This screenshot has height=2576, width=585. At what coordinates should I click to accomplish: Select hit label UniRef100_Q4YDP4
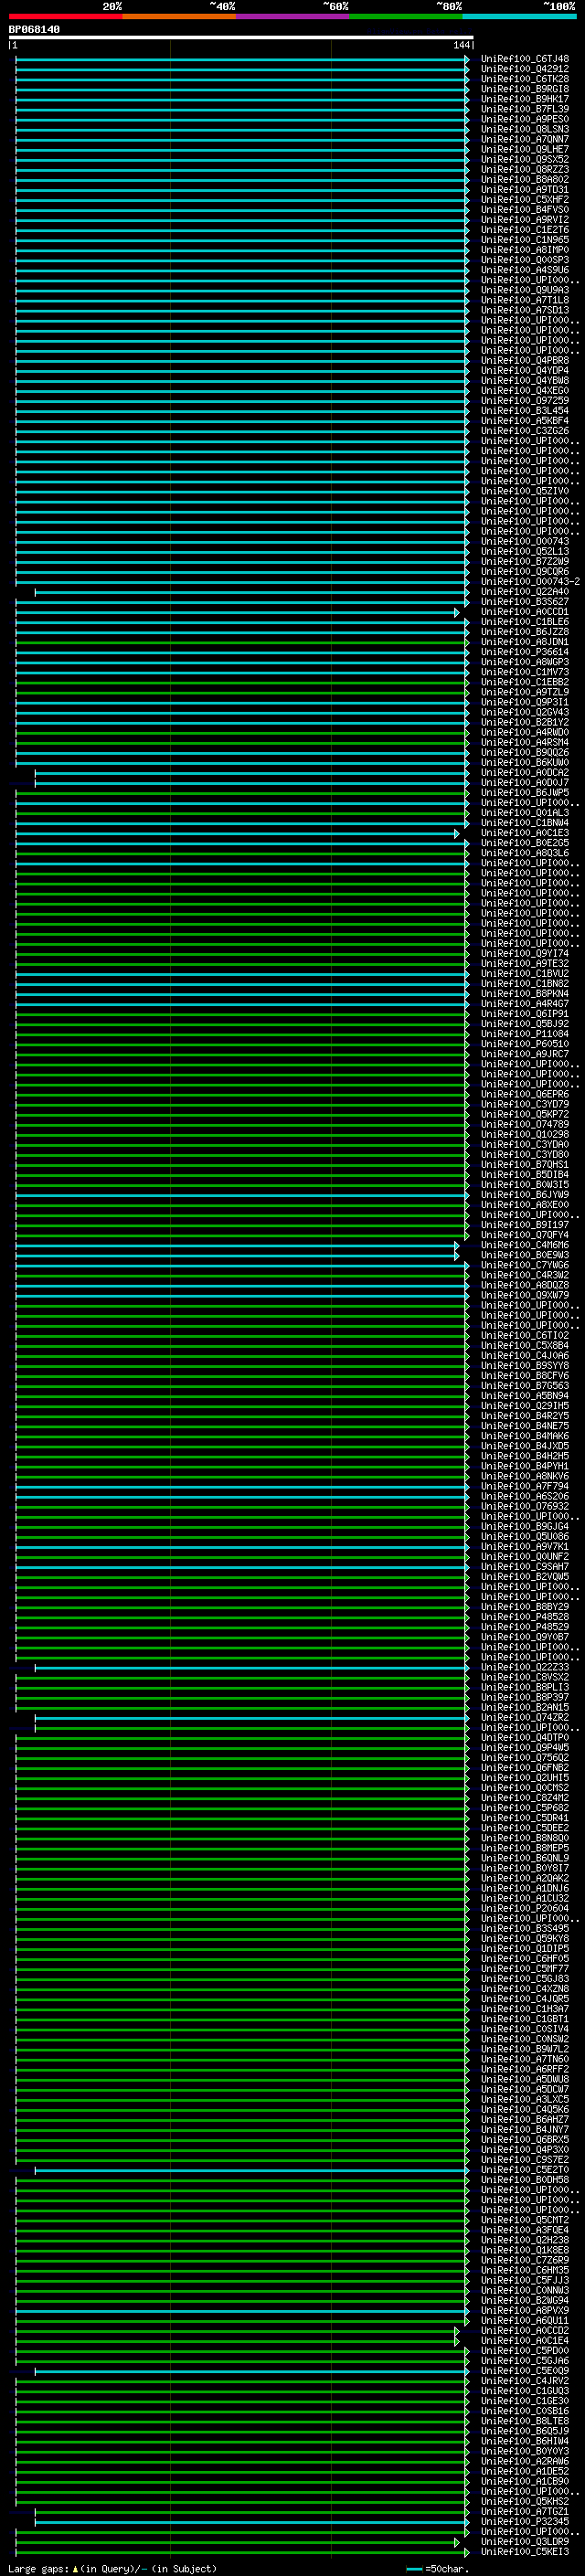pyautogui.click(x=524, y=370)
